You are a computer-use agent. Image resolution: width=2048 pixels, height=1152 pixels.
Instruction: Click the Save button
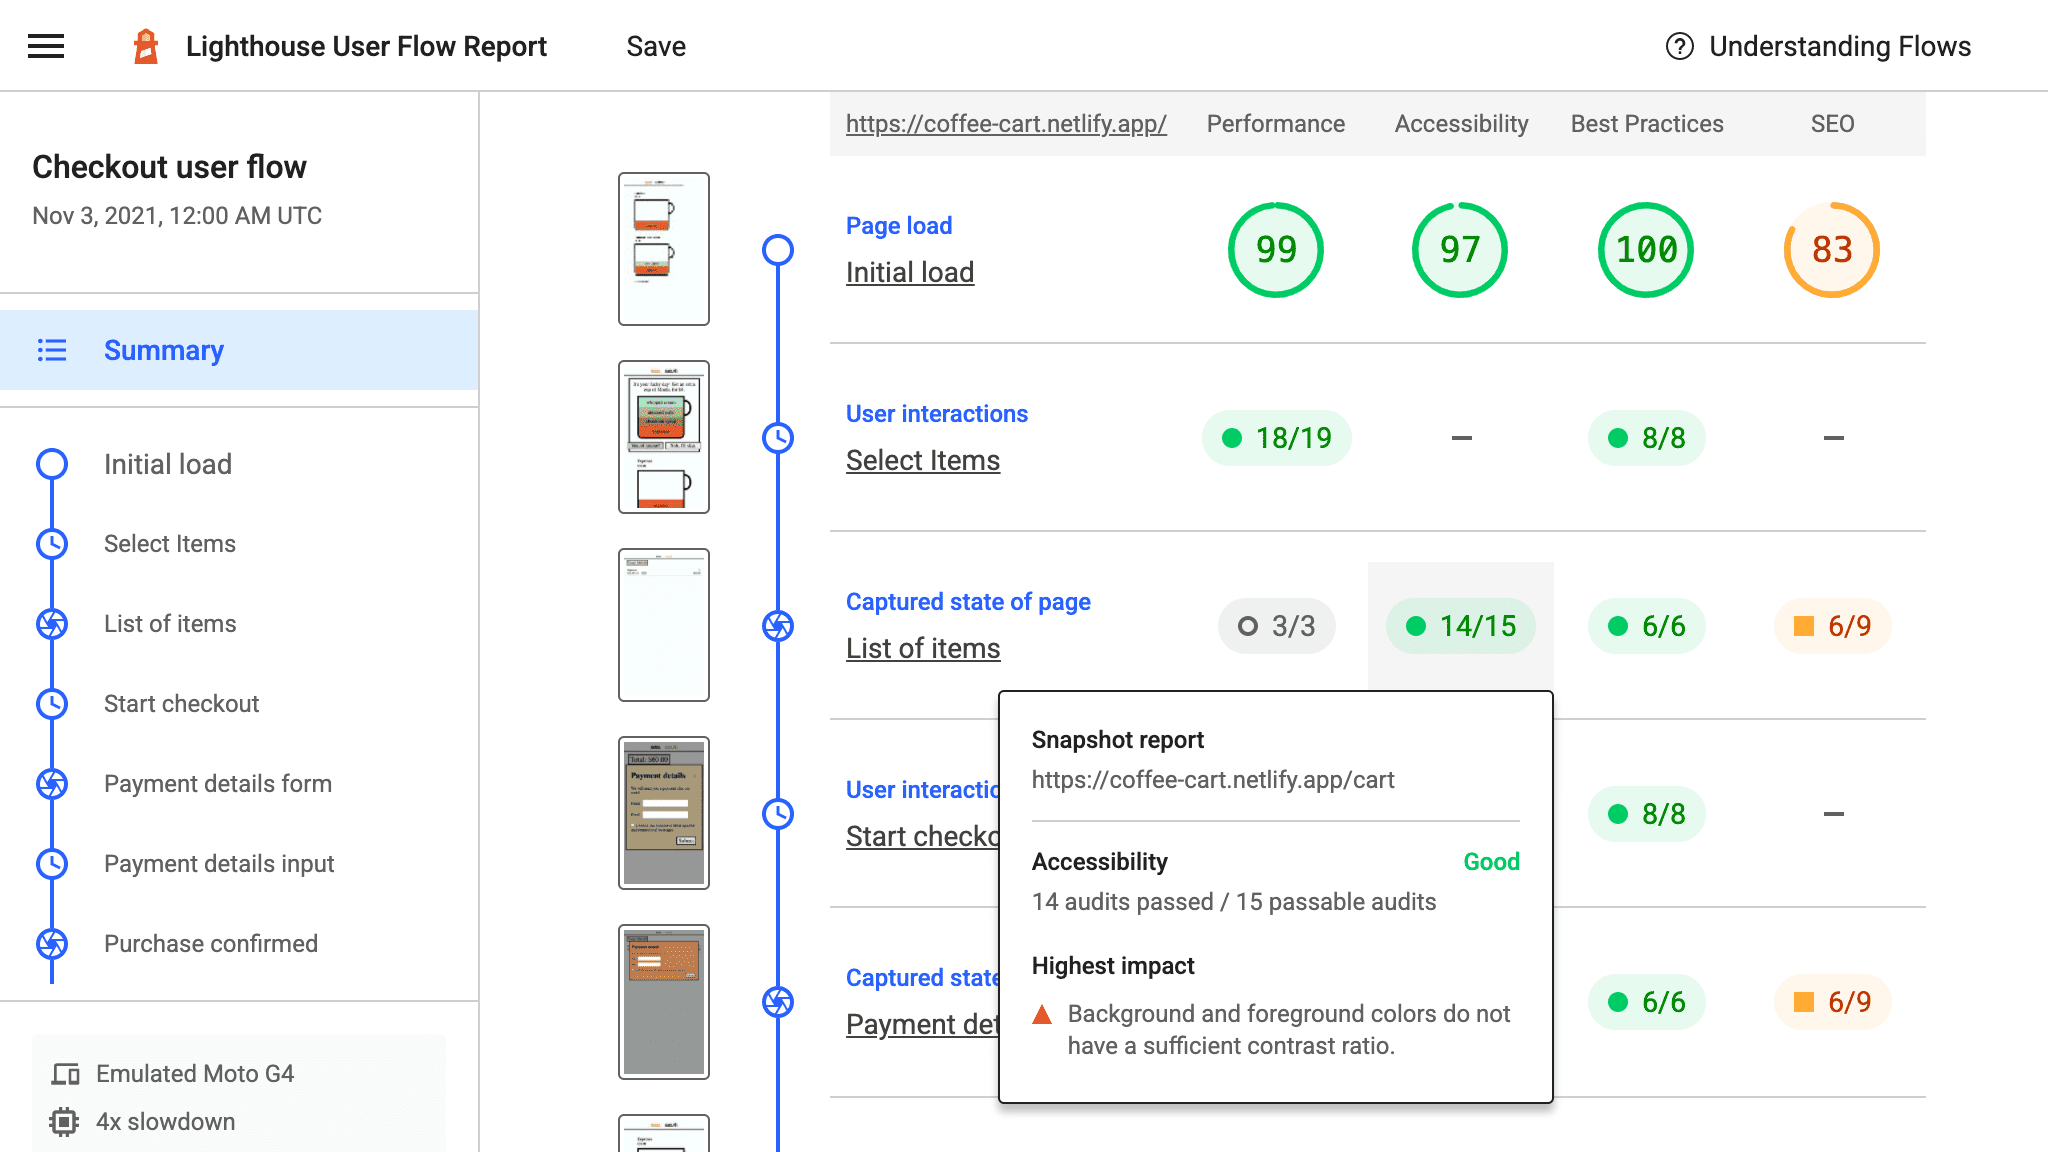pos(655,46)
